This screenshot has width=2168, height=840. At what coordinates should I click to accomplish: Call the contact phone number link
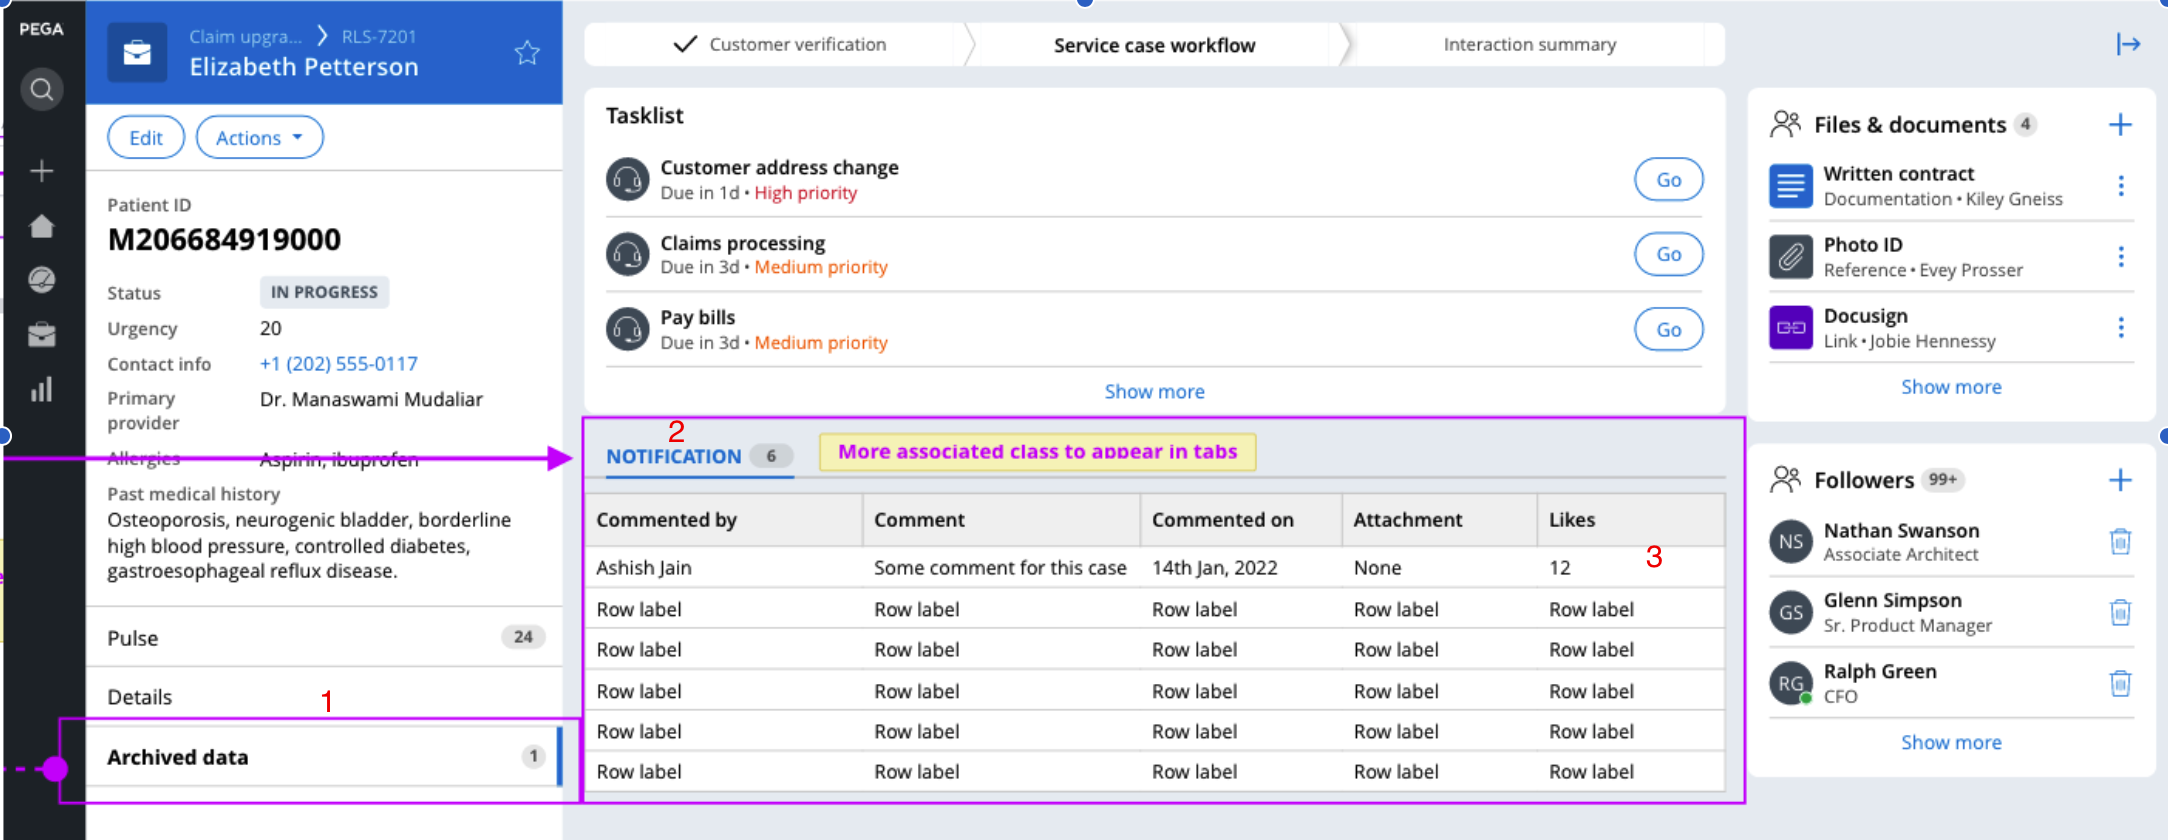(x=339, y=364)
